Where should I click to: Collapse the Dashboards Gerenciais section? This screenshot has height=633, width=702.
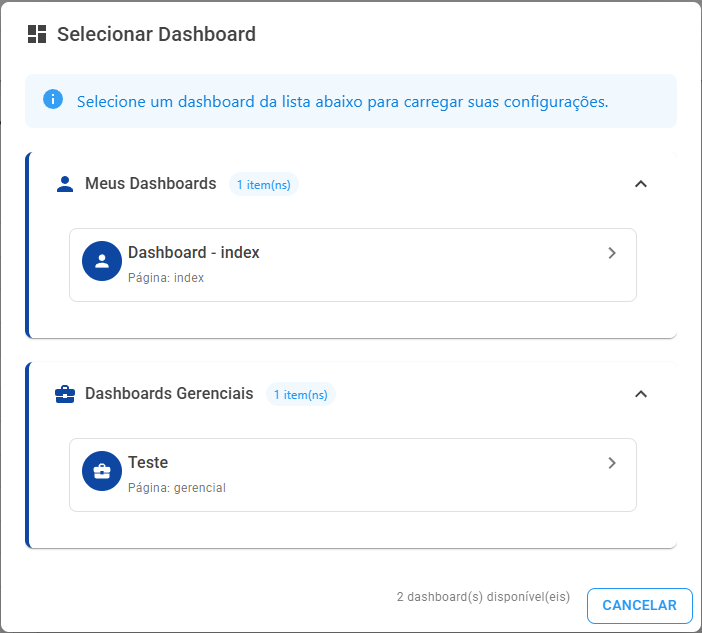point(641,394)
